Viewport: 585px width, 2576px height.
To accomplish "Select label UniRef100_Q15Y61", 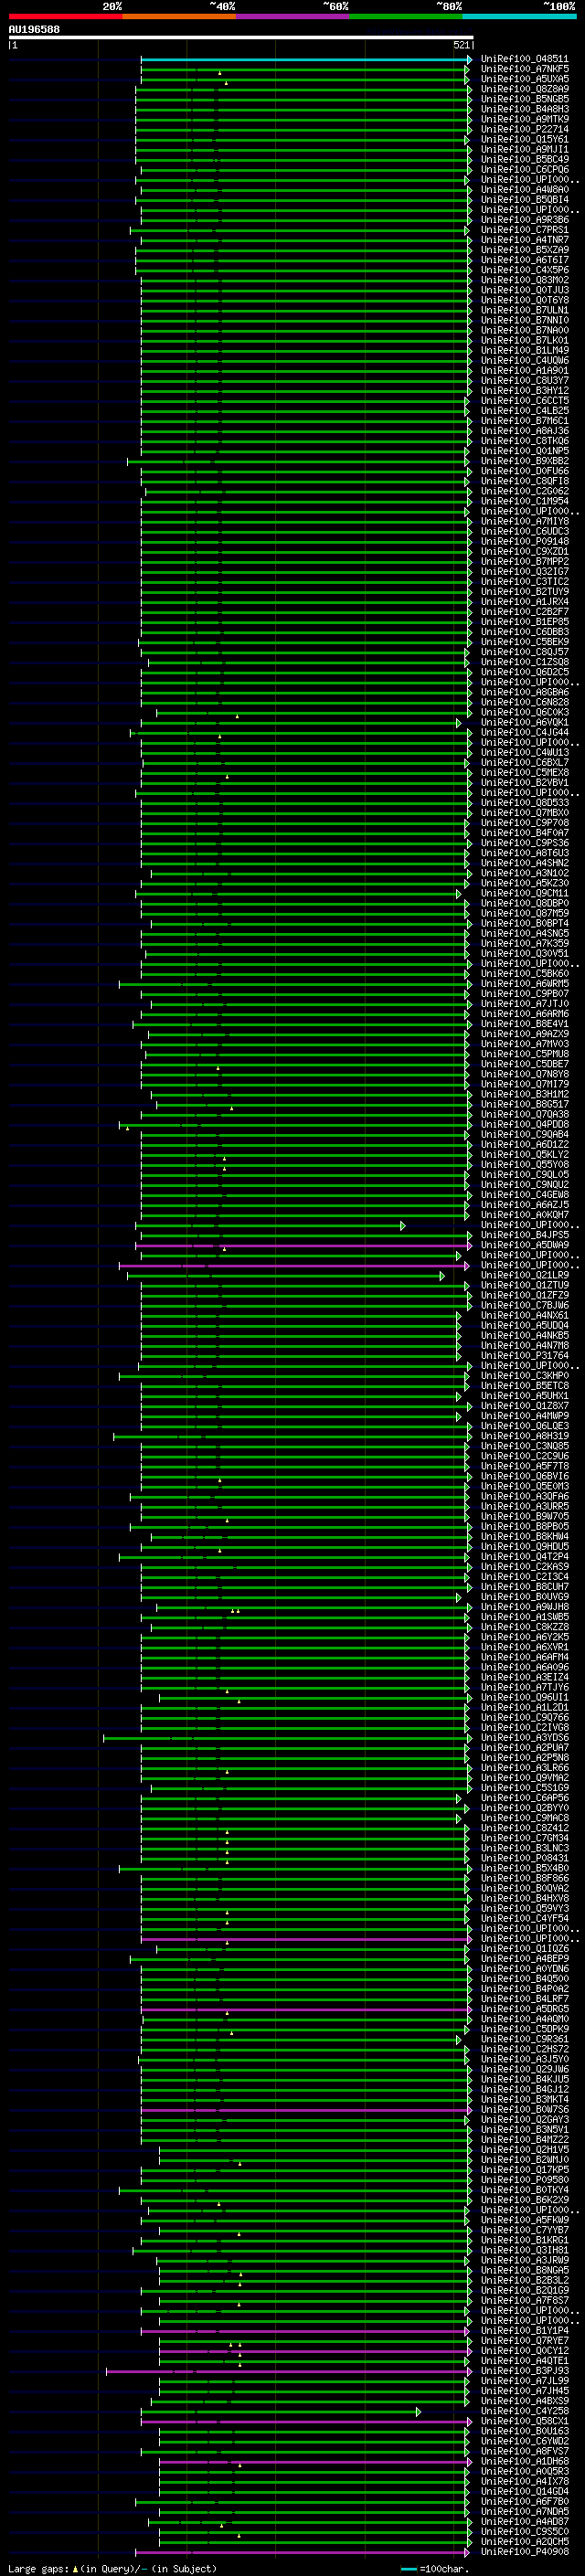I will point(525,139).
